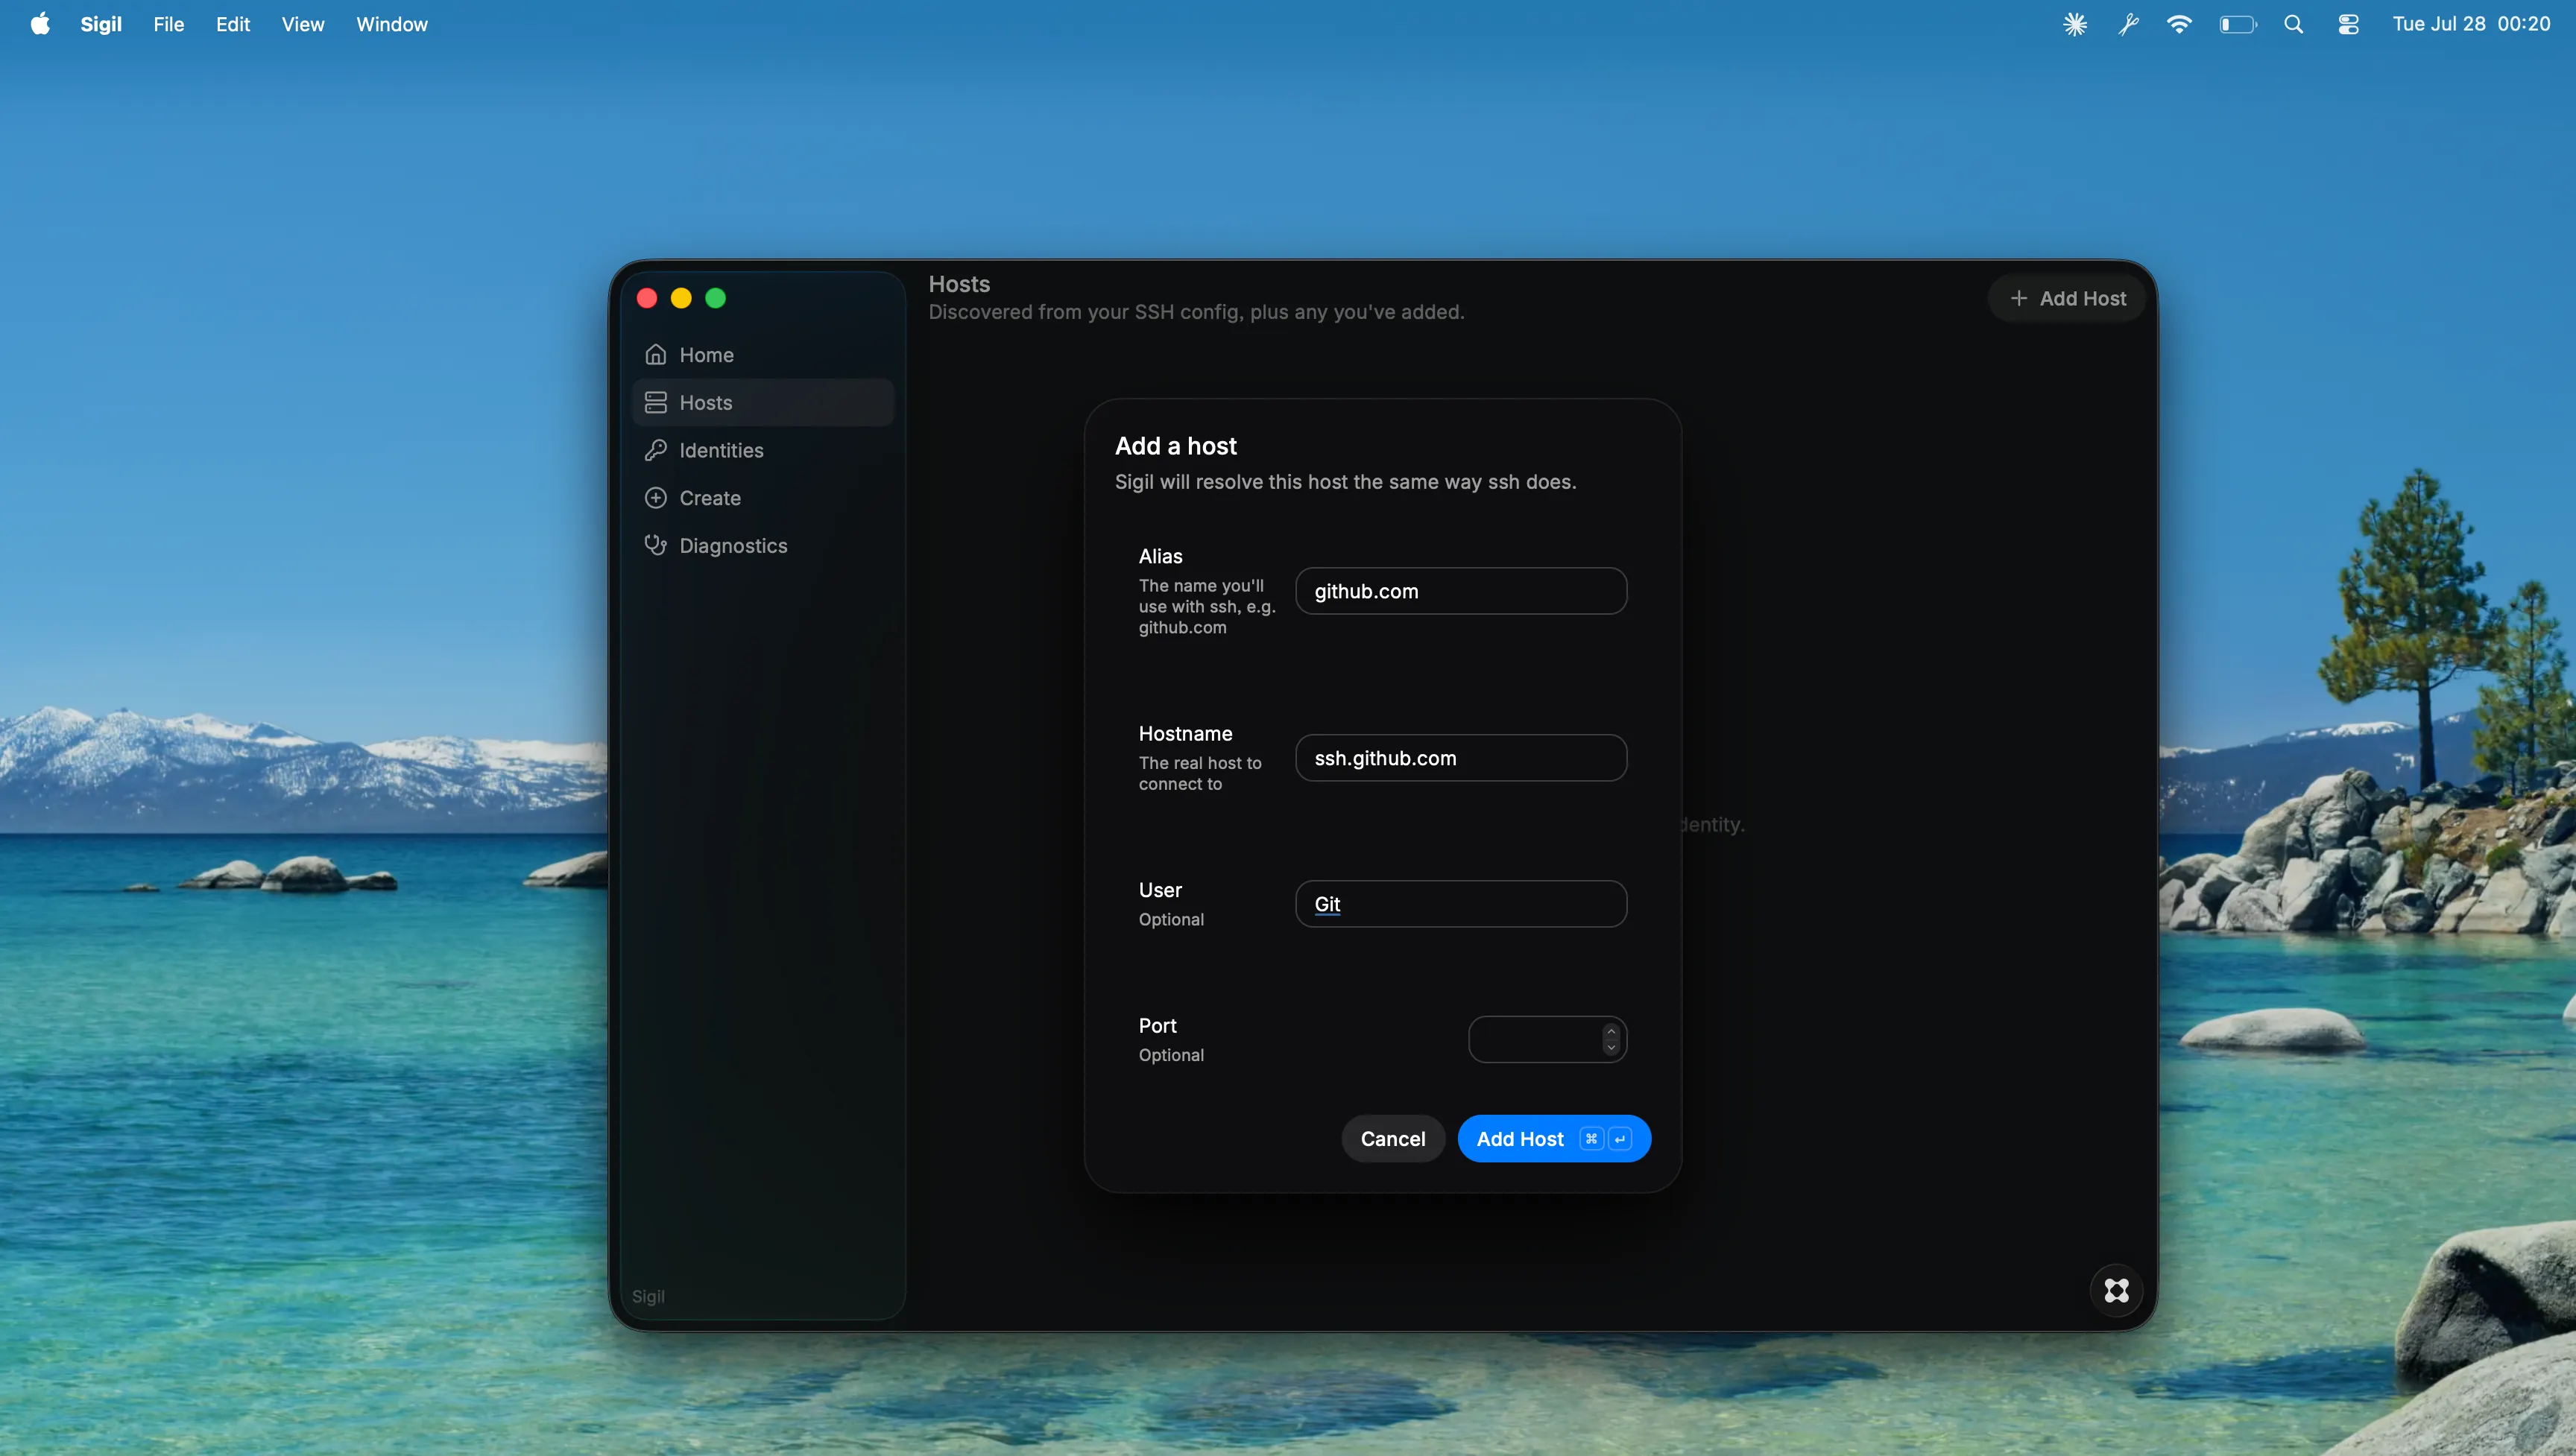The image size is (2576, 1456).
Task: Confirm with the blue Add Host button
Action: click(x=1554, y=1139)
